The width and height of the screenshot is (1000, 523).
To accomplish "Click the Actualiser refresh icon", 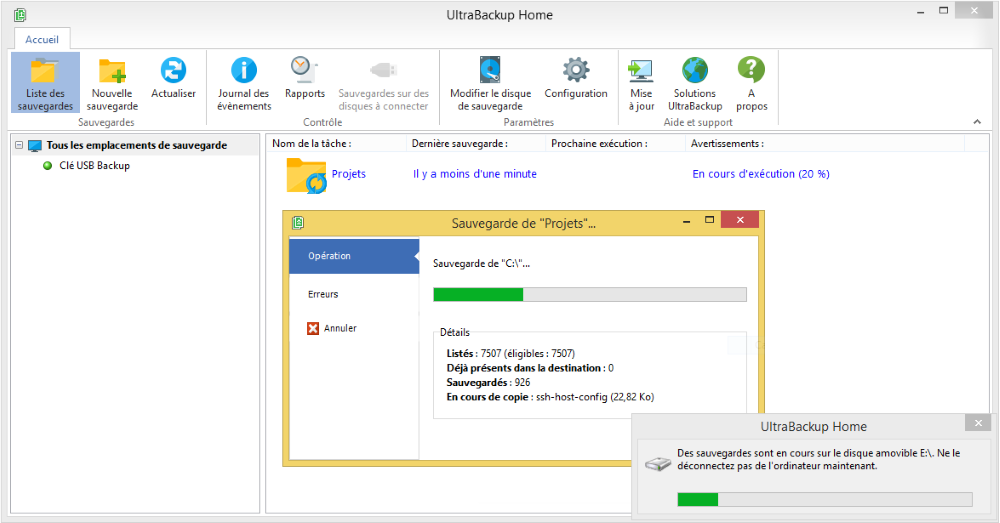I will [x=173, y=80].
